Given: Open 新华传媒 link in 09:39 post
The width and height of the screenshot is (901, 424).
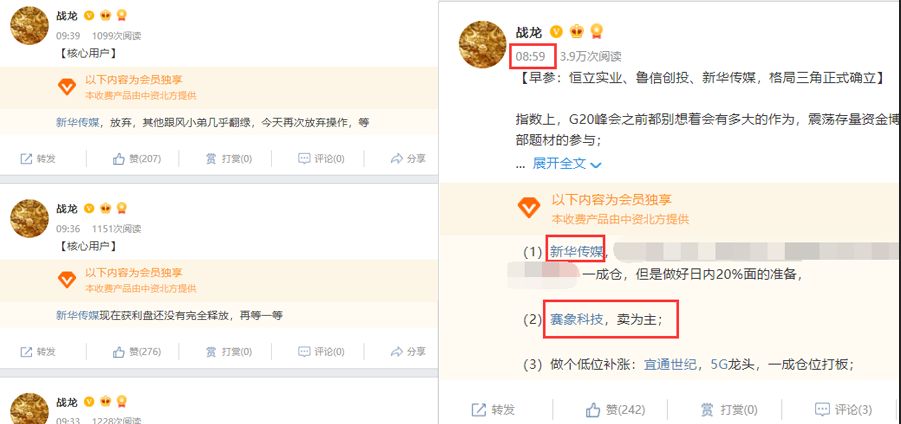Looking at the screenshot, I should (x=78, y=122).
